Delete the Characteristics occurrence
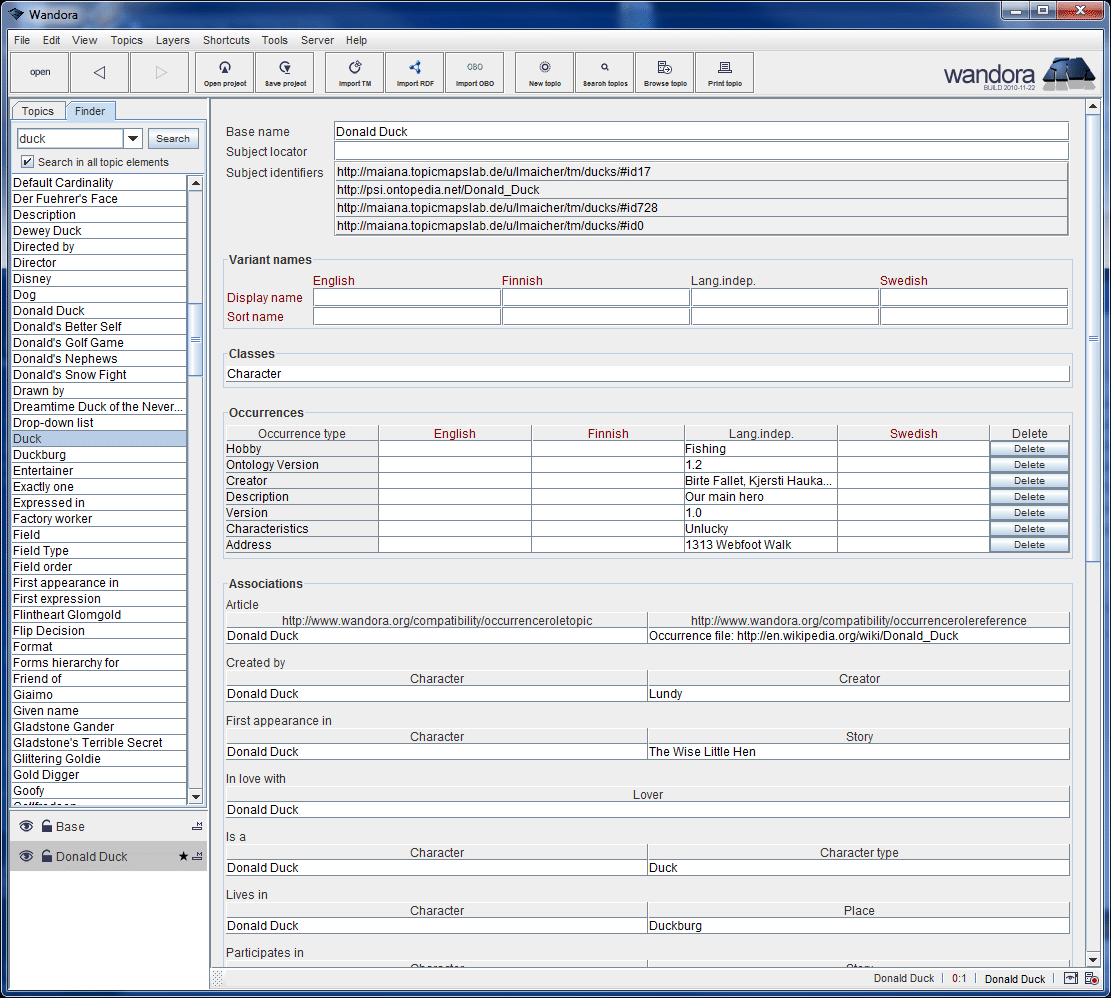 (x=1029, y=528)
